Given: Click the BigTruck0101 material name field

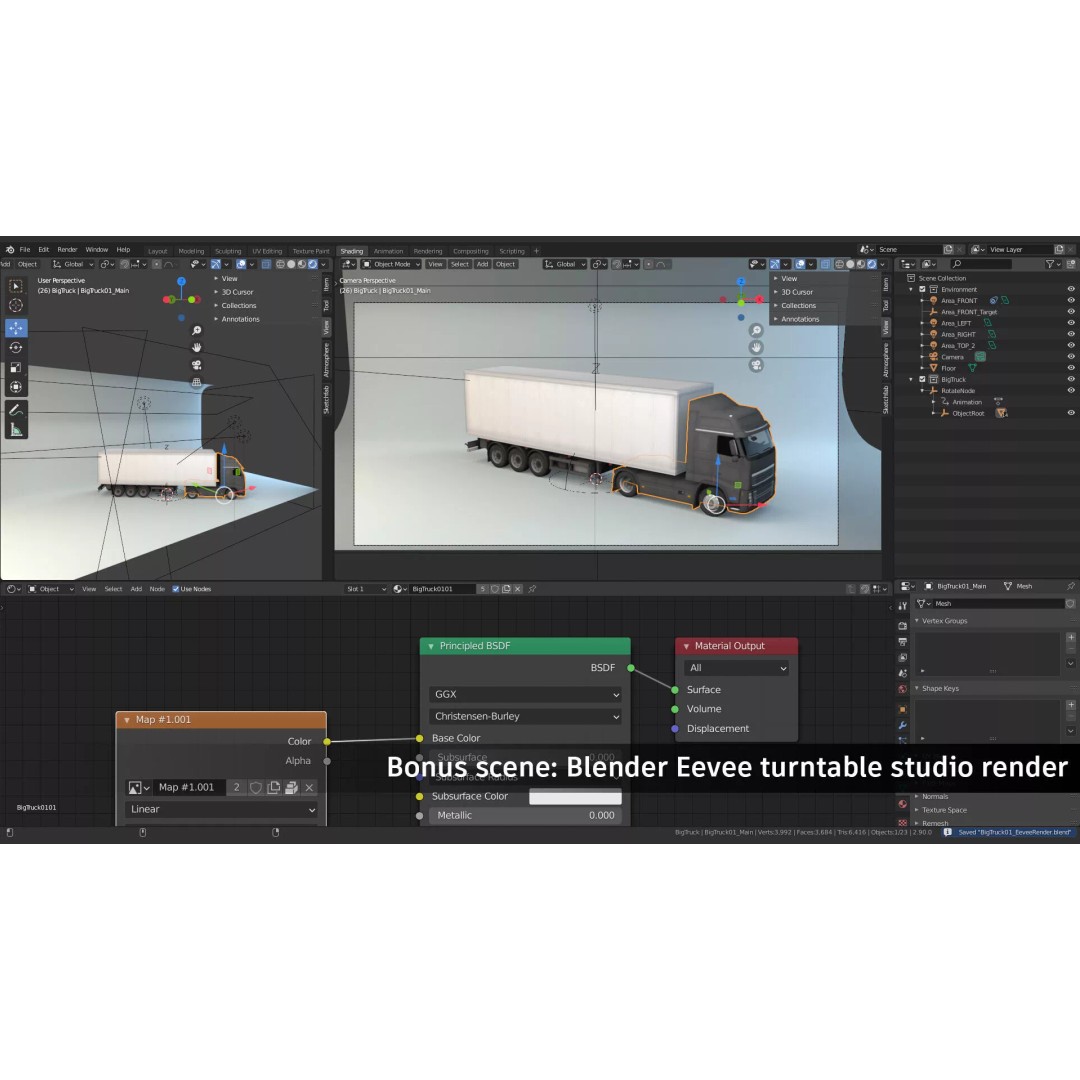Looking at the screenshot, I should click(442, 589).
